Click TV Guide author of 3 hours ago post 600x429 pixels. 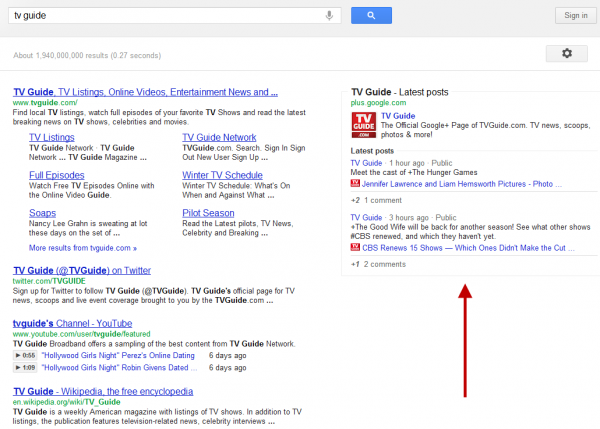[366, 217]
